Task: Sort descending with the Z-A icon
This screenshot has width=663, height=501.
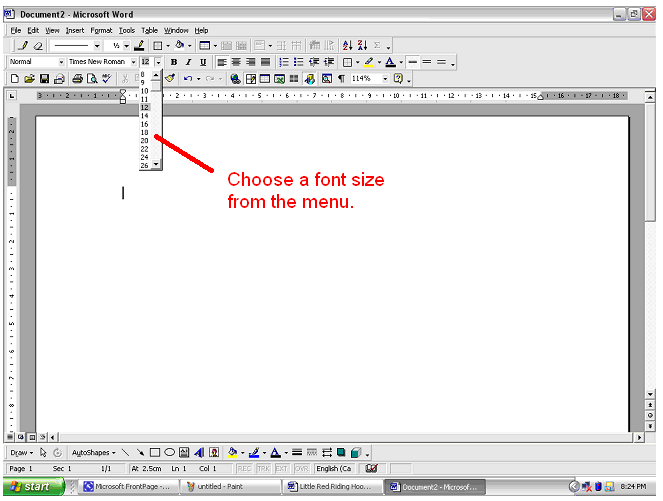Action: [362, 45]
